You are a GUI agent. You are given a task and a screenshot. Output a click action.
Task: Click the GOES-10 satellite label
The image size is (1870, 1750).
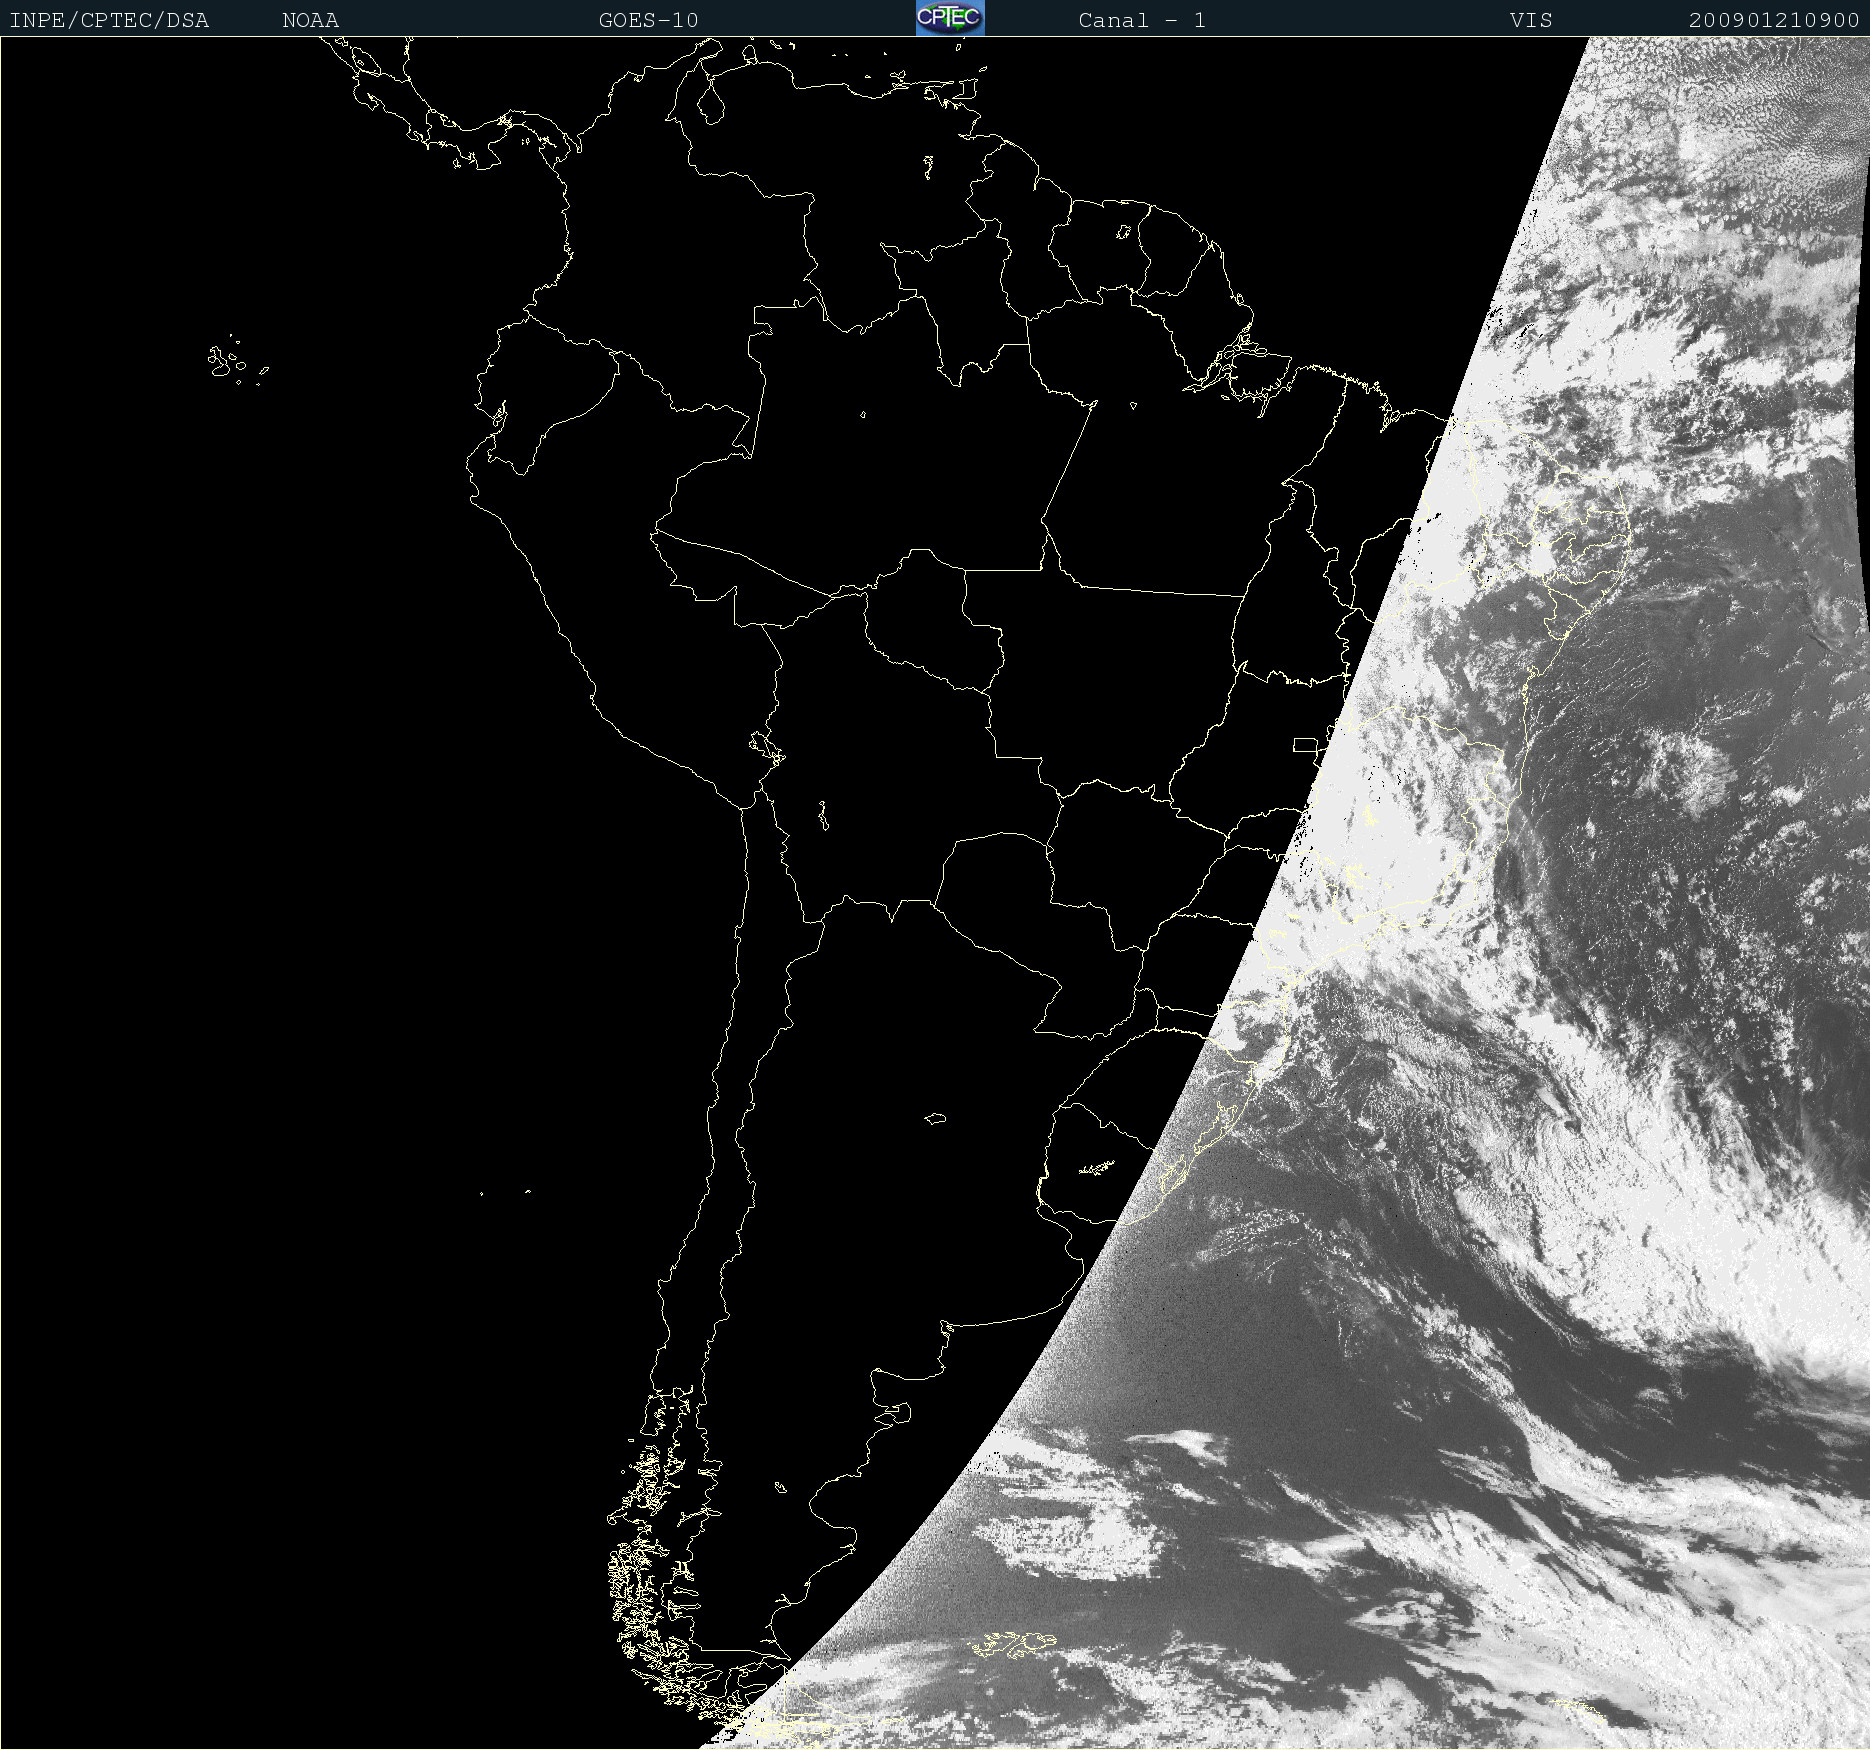coord(649,20)
